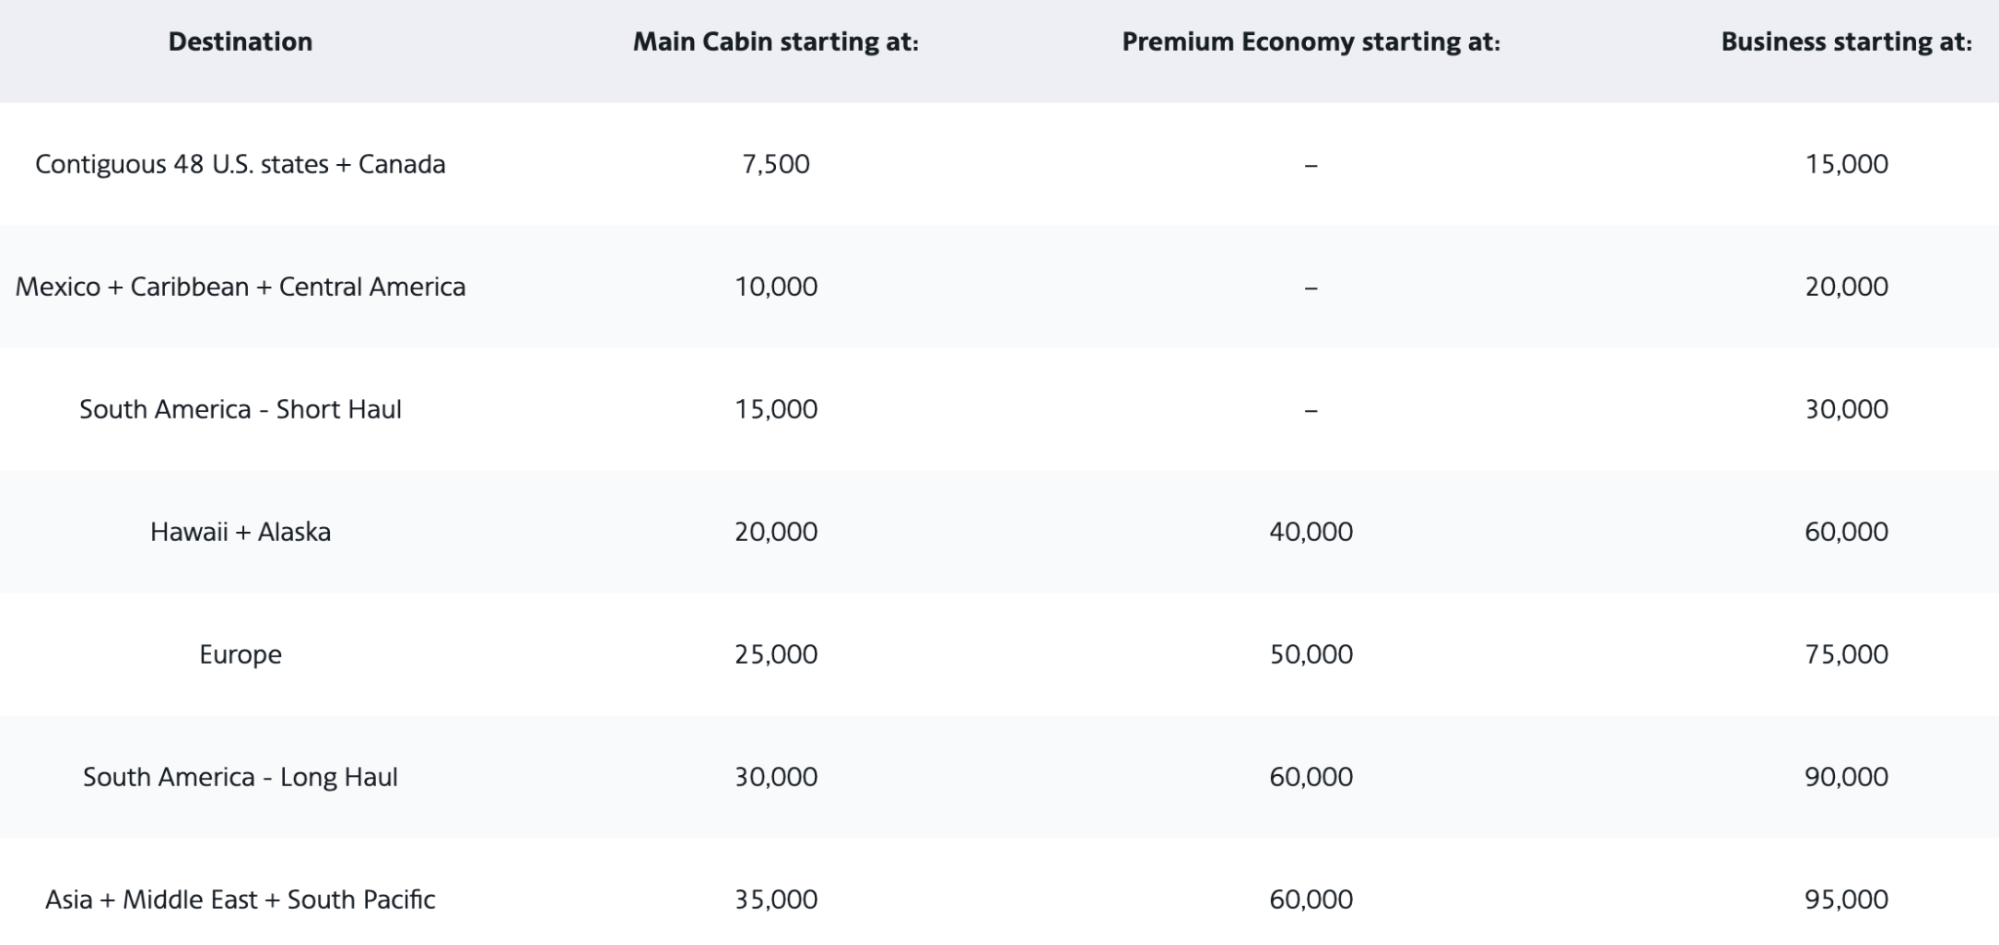This screenshot has height=945, width=1999.
Task: Click the Destination column header
Action: (240, 42)
